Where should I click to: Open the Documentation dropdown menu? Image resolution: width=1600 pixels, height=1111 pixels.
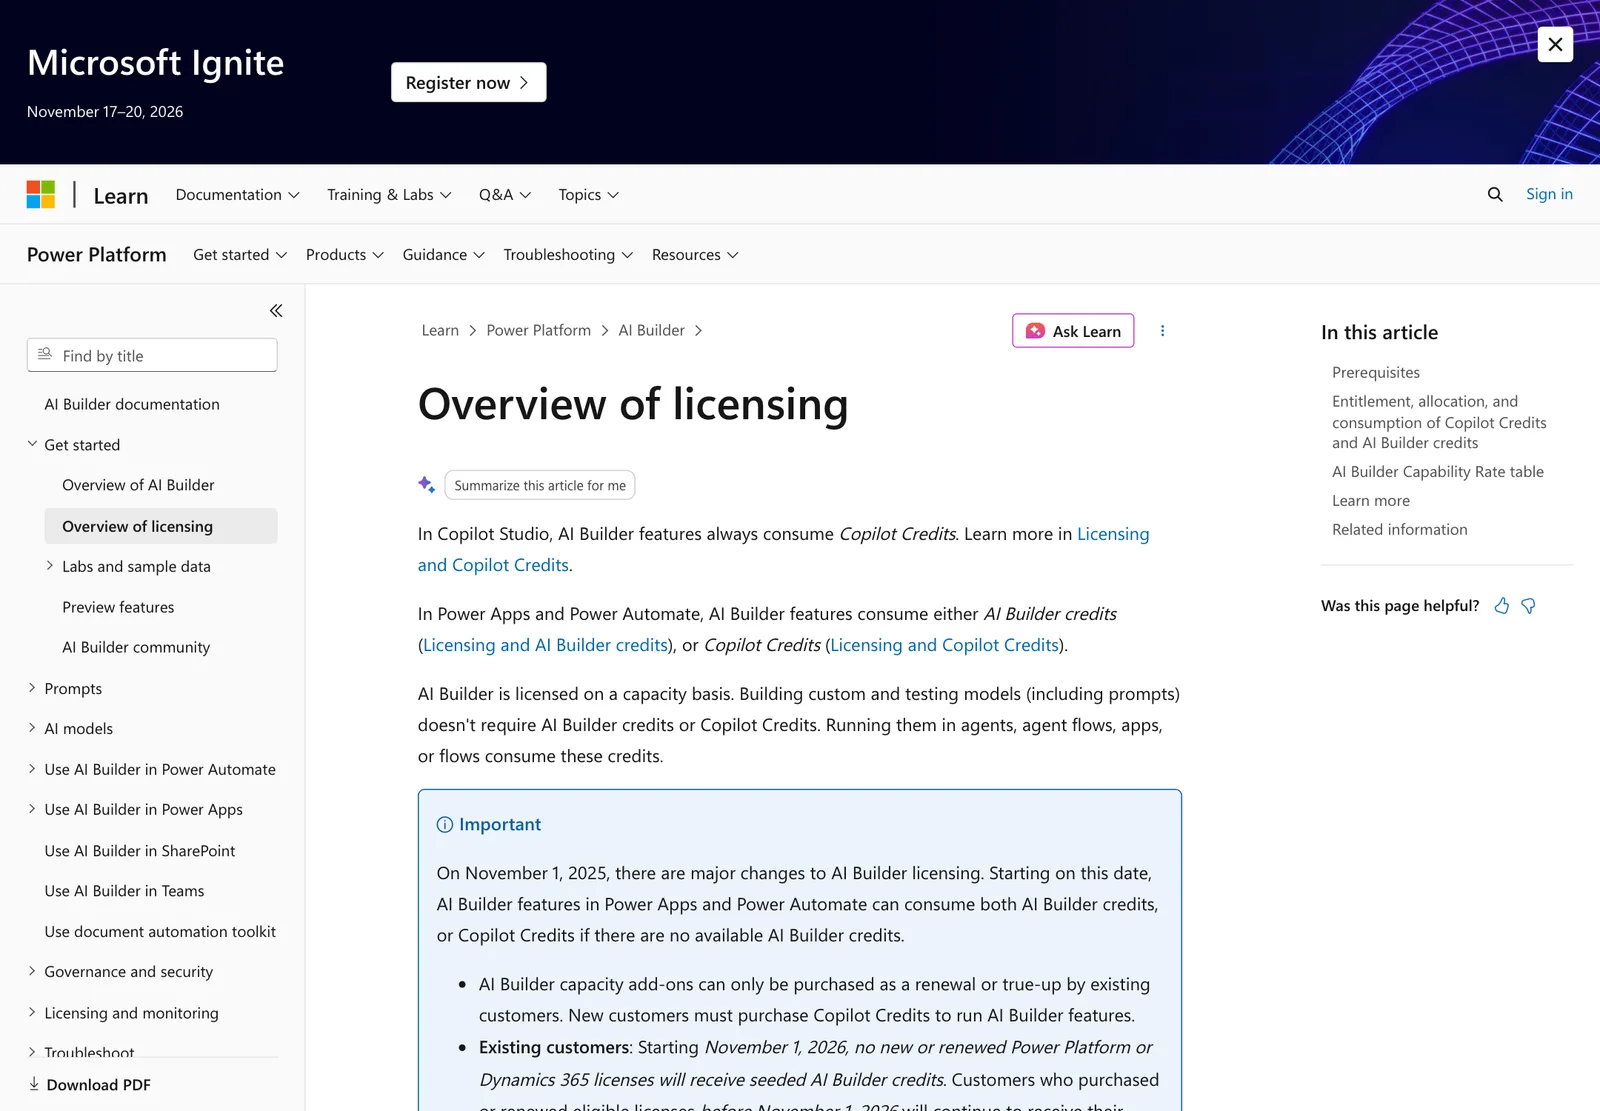pyautogui.click(x=238, y=194)
